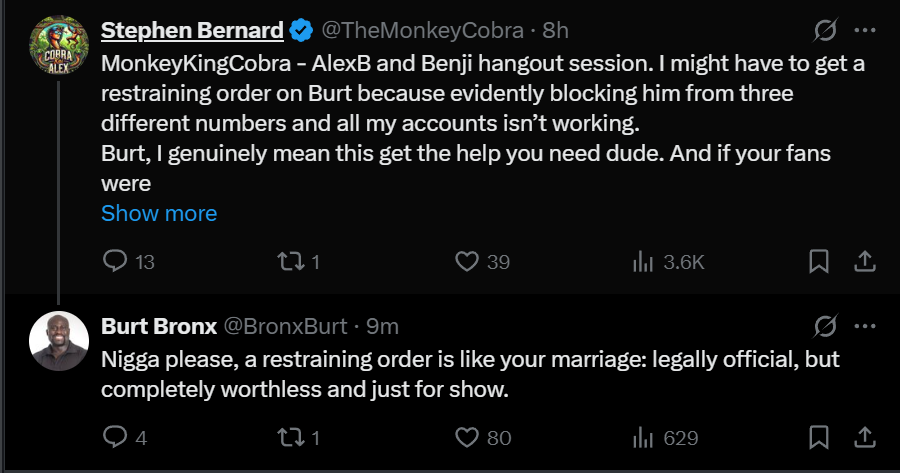The width and height of the screenshot is (900, 473).
Task: Open @TheMonkeyCobra handle link
Action: pyautogui.click(x=422, y=30)
